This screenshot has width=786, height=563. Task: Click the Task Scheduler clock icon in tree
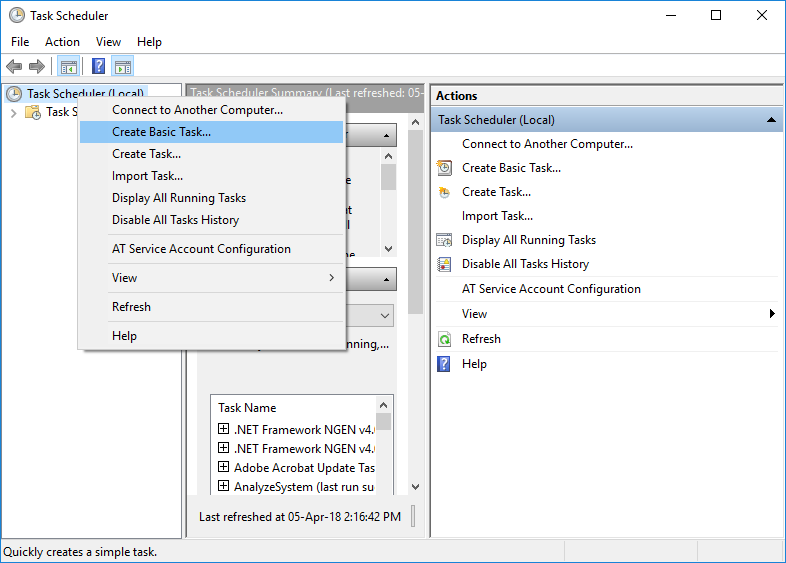click(x=14, y=94)
